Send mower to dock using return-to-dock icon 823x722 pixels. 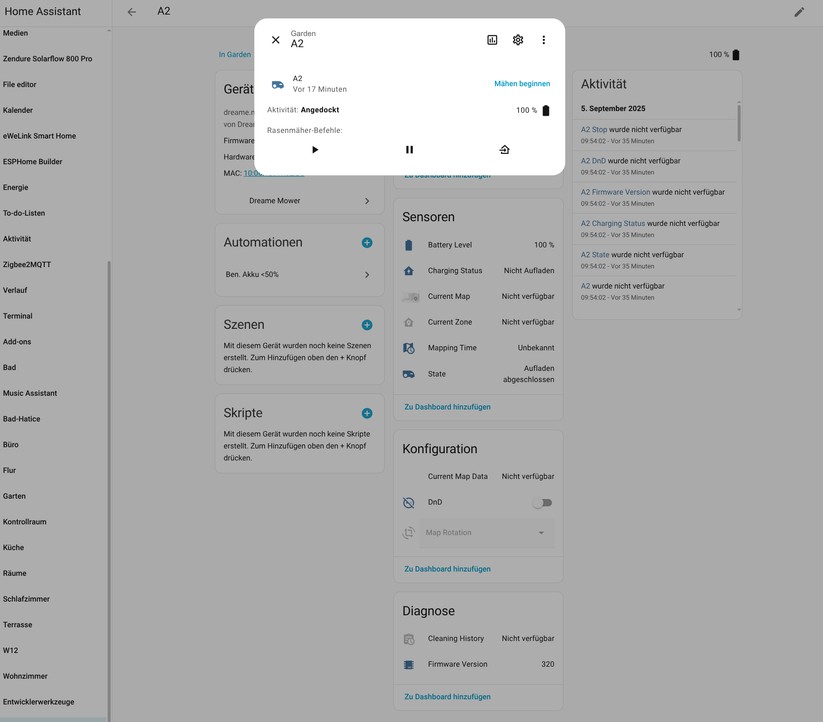click(504, 149)
